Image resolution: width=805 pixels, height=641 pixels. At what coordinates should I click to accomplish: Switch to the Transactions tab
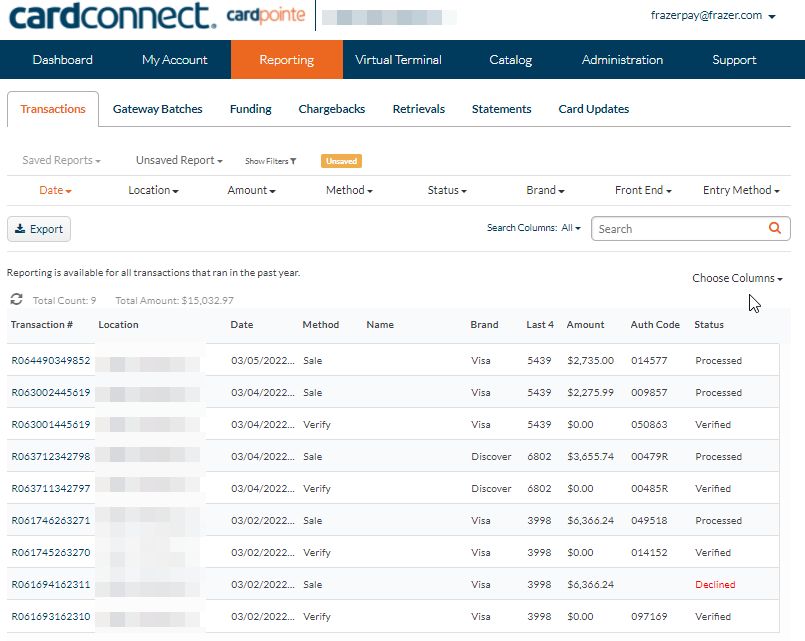point(53,109)
